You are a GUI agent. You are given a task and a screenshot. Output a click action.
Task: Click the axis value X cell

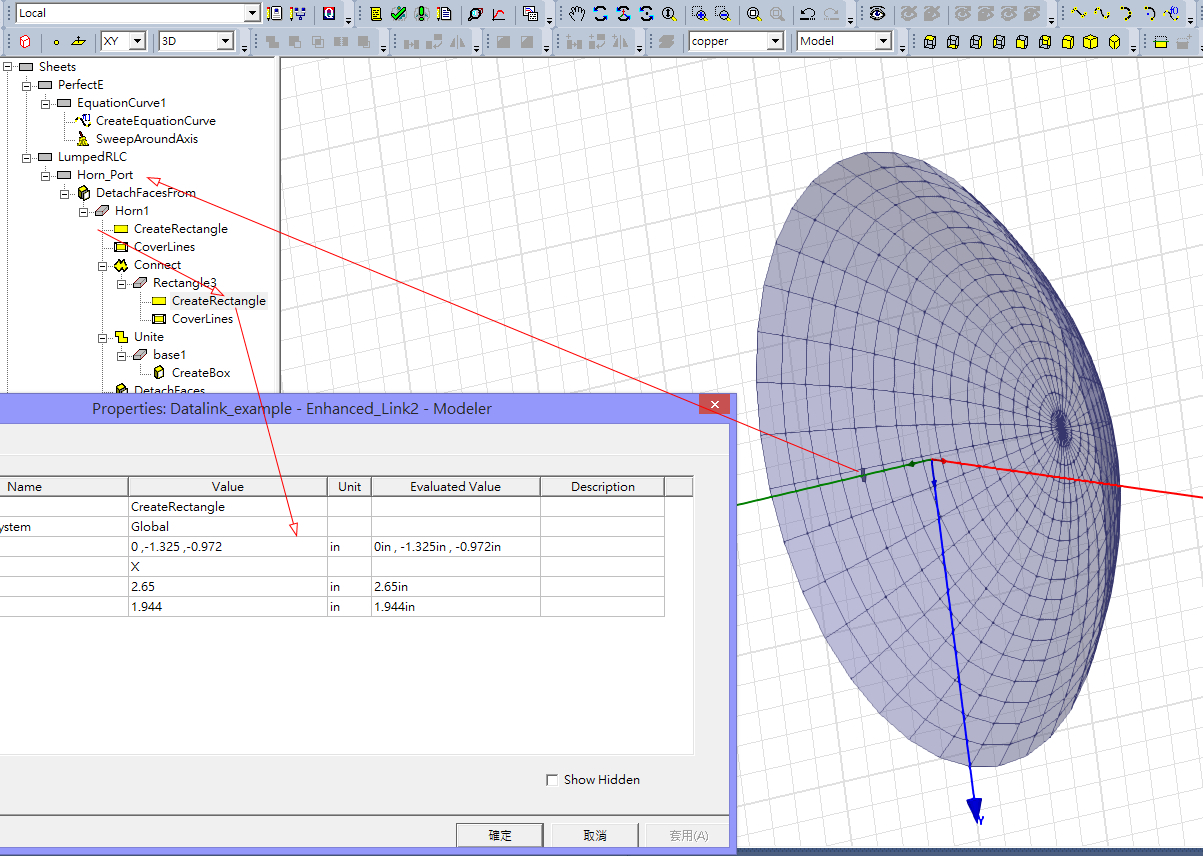tap(228, 567)
